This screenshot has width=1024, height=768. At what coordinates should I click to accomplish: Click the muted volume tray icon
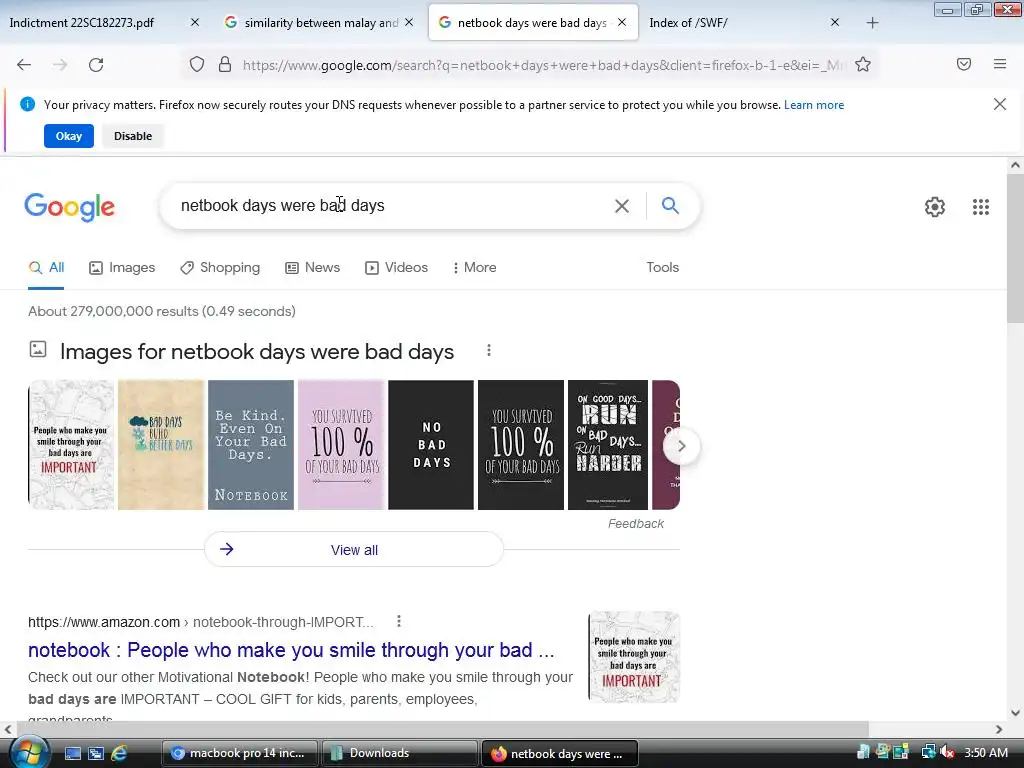tap(948, 753)
